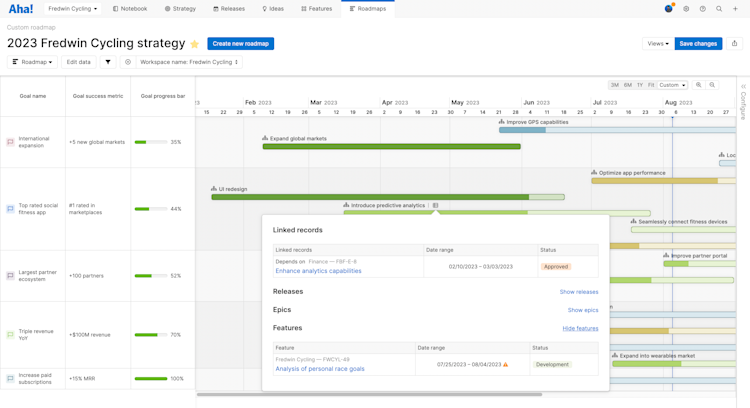Toggle the favorite star next to roadmap title
This screenshot has height=408, width=750.
click(x=195, y=44)
